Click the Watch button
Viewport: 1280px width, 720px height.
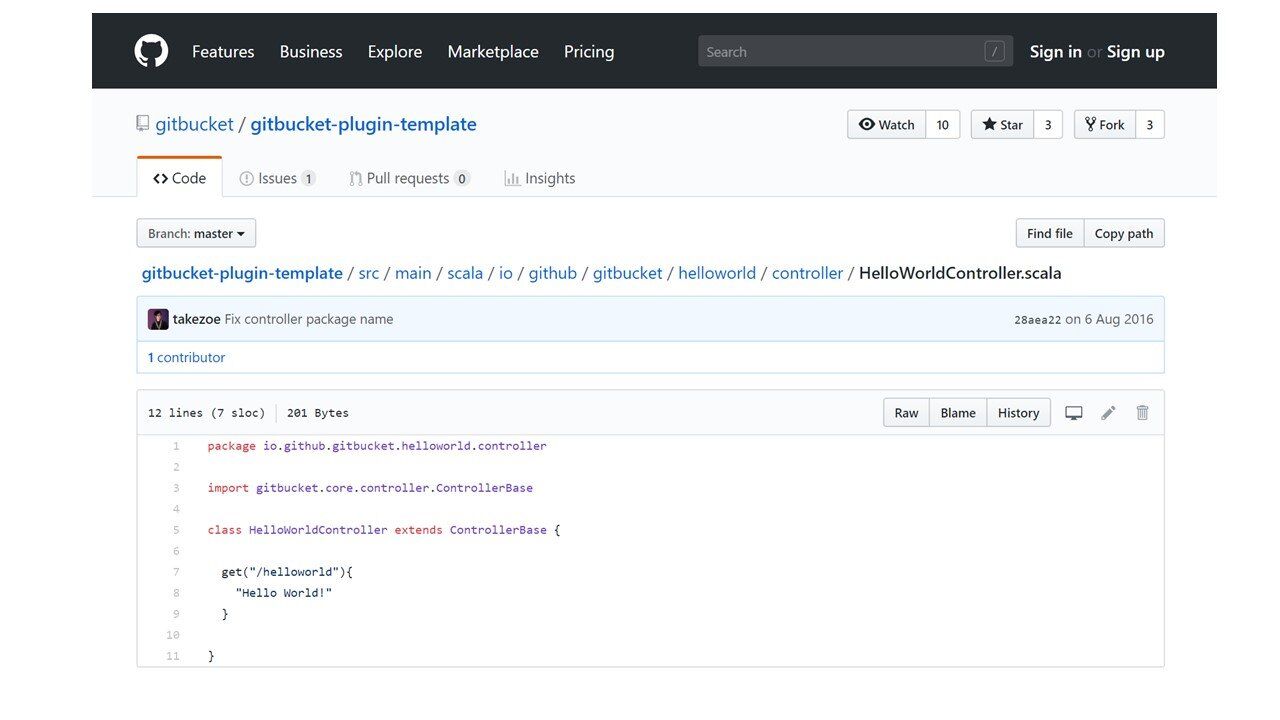tap(887, 125)
